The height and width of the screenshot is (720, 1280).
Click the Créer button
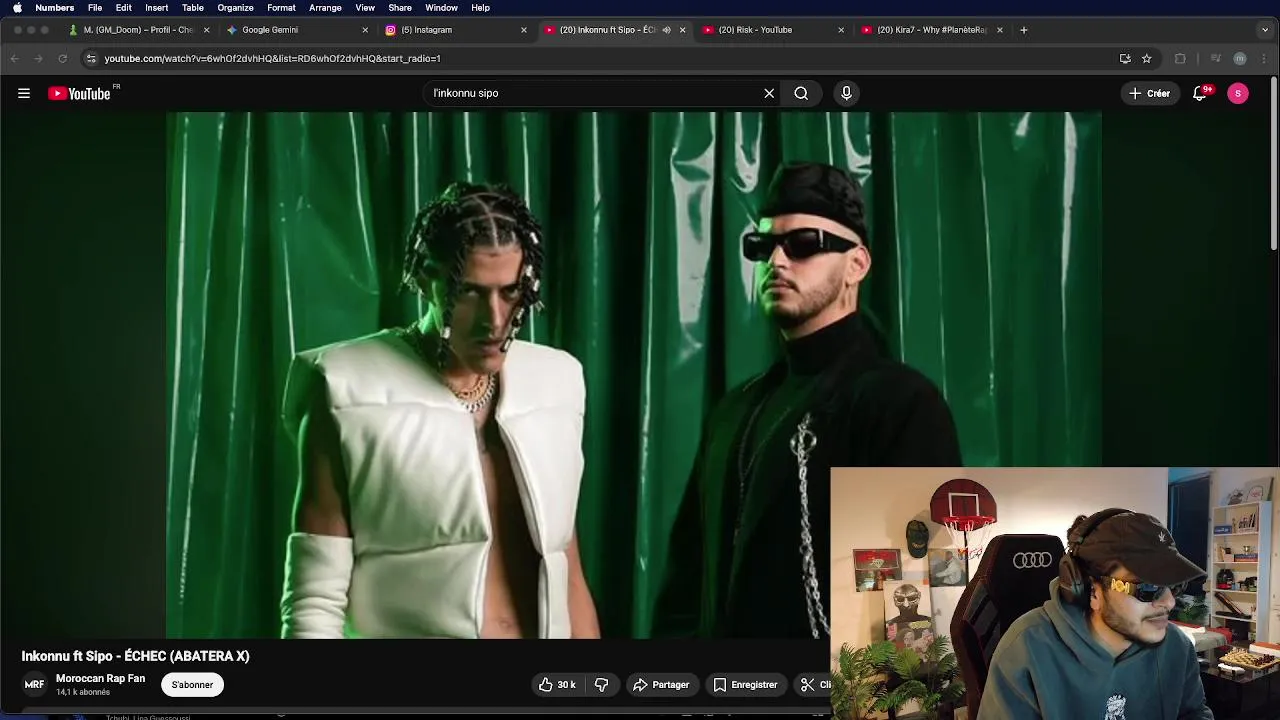pos(1150,93)
